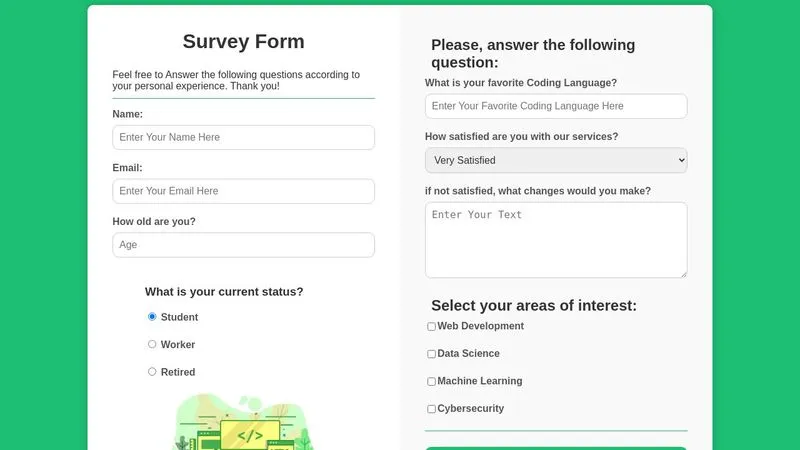Enable the Data Science checkbox
Screen dimensions: 800x450
432,354
